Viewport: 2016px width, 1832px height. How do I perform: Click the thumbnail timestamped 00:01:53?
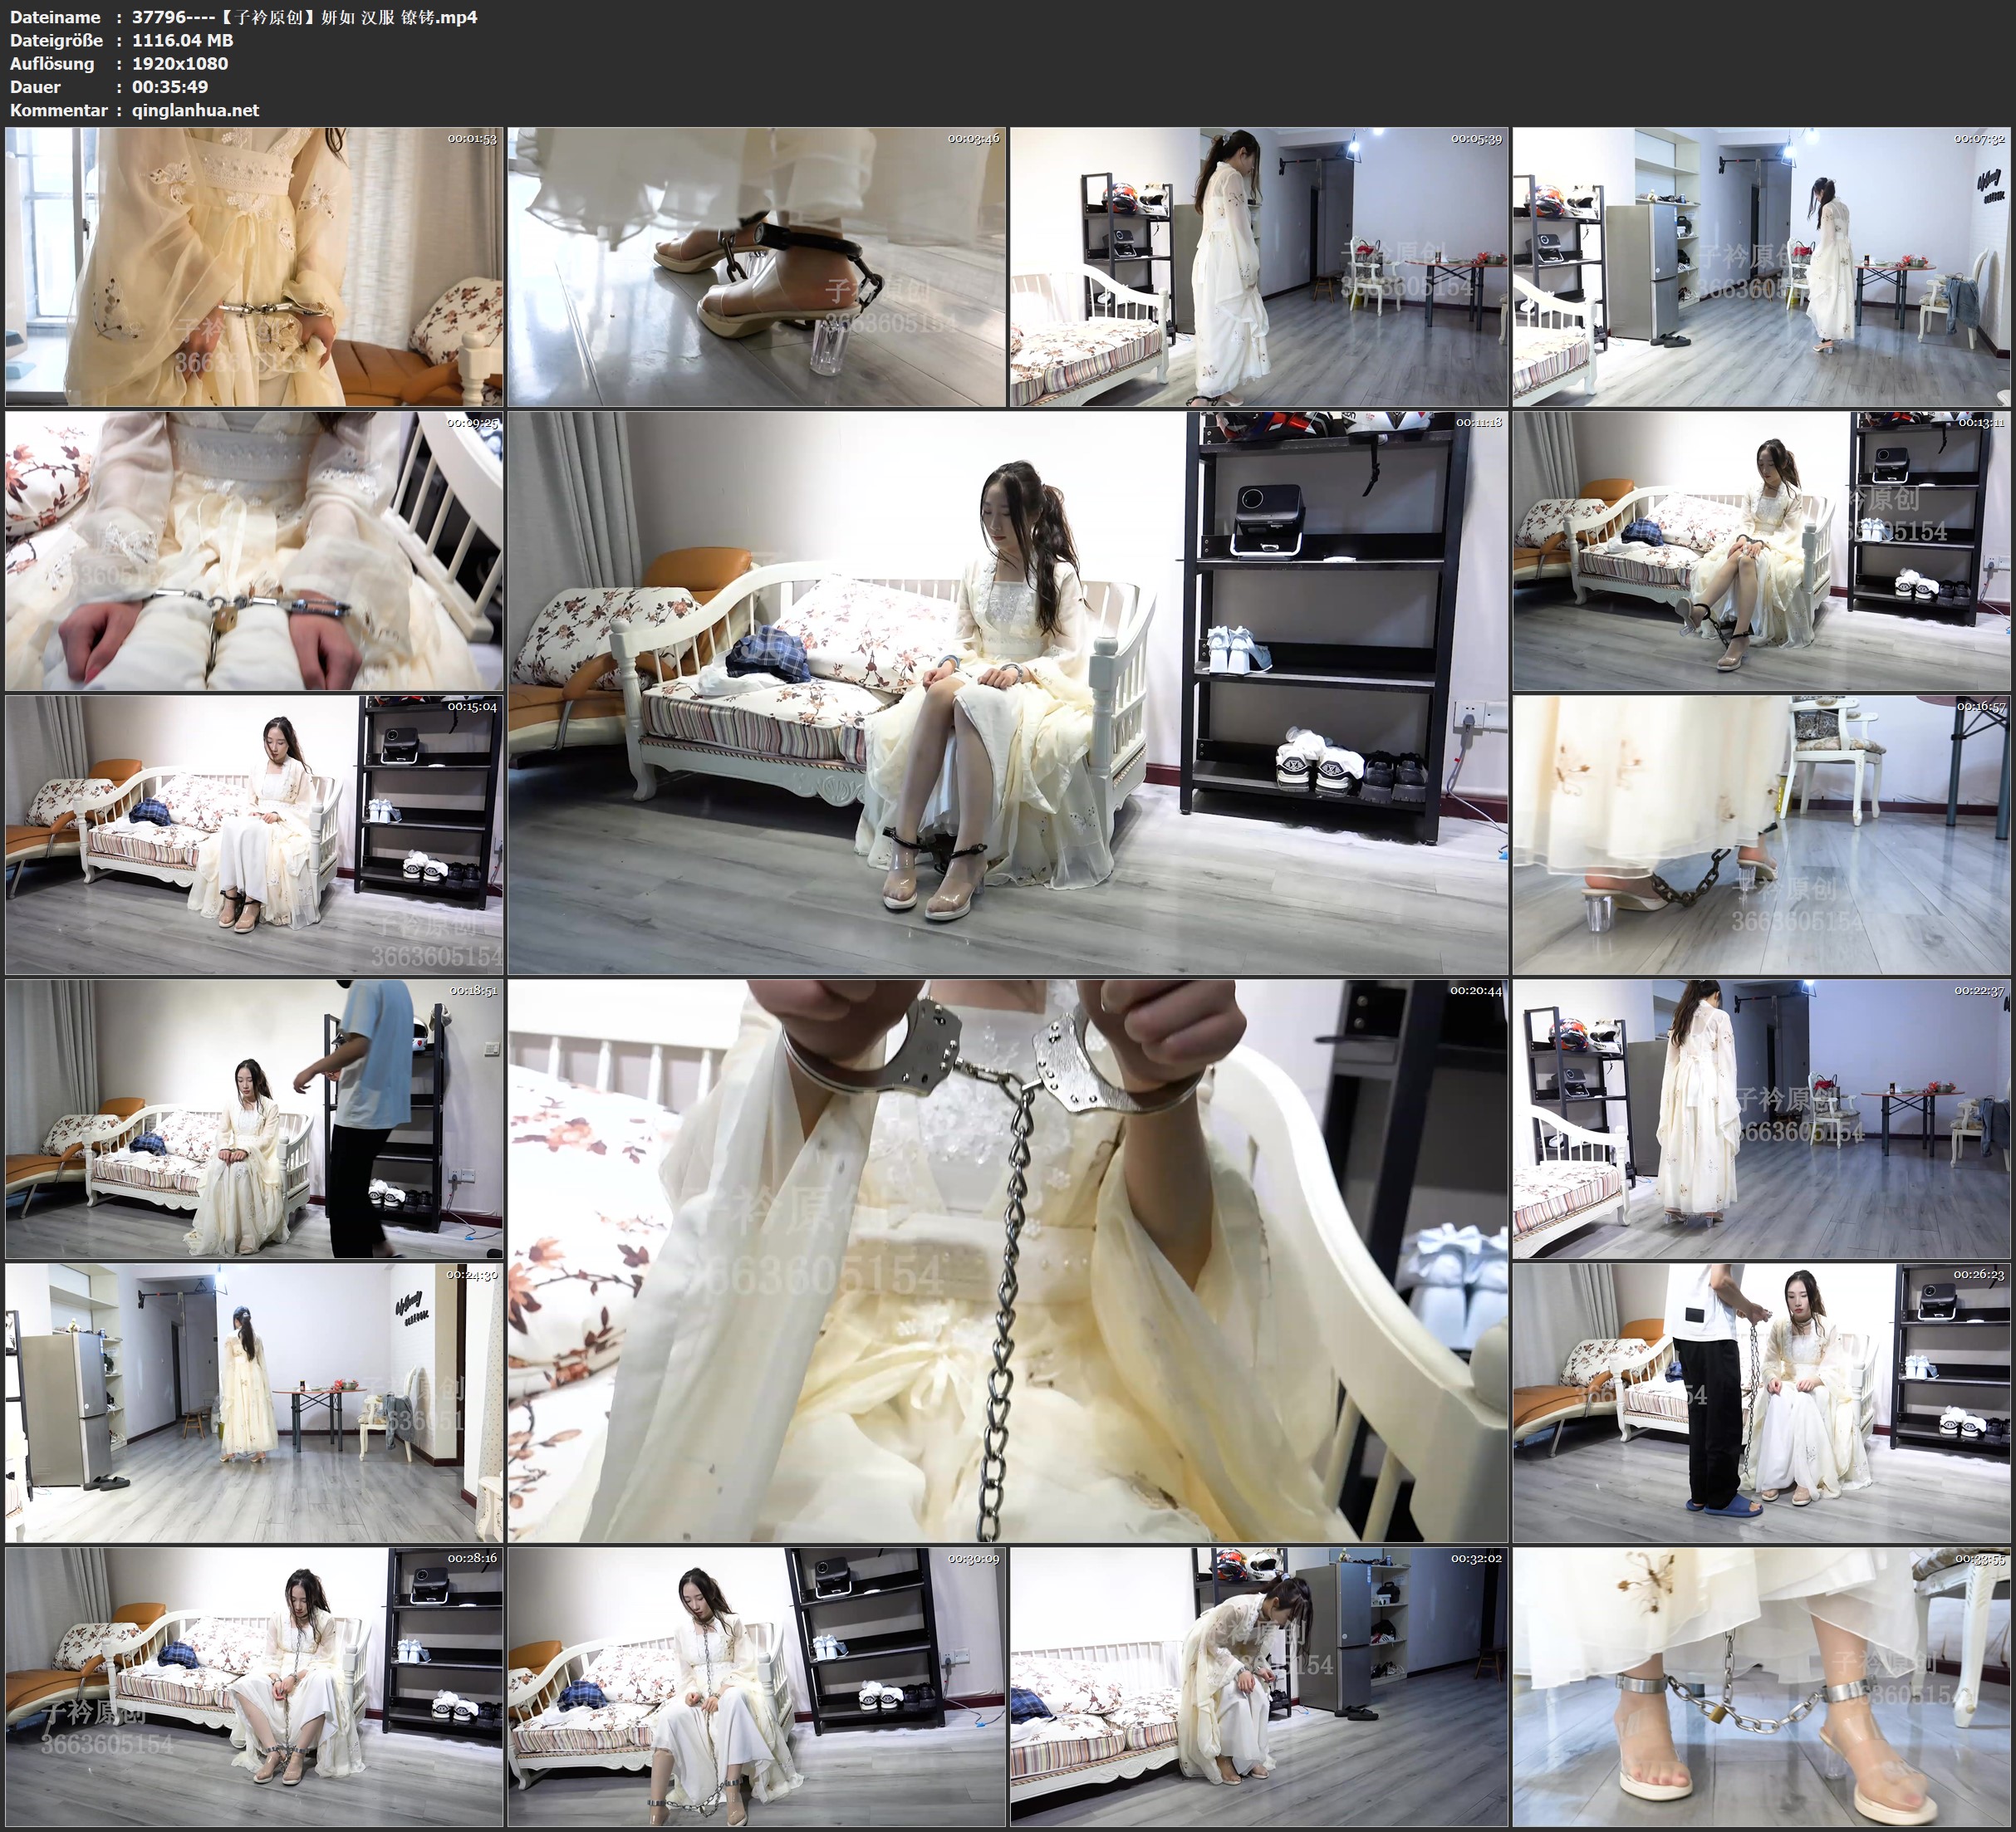pos(254,267)
